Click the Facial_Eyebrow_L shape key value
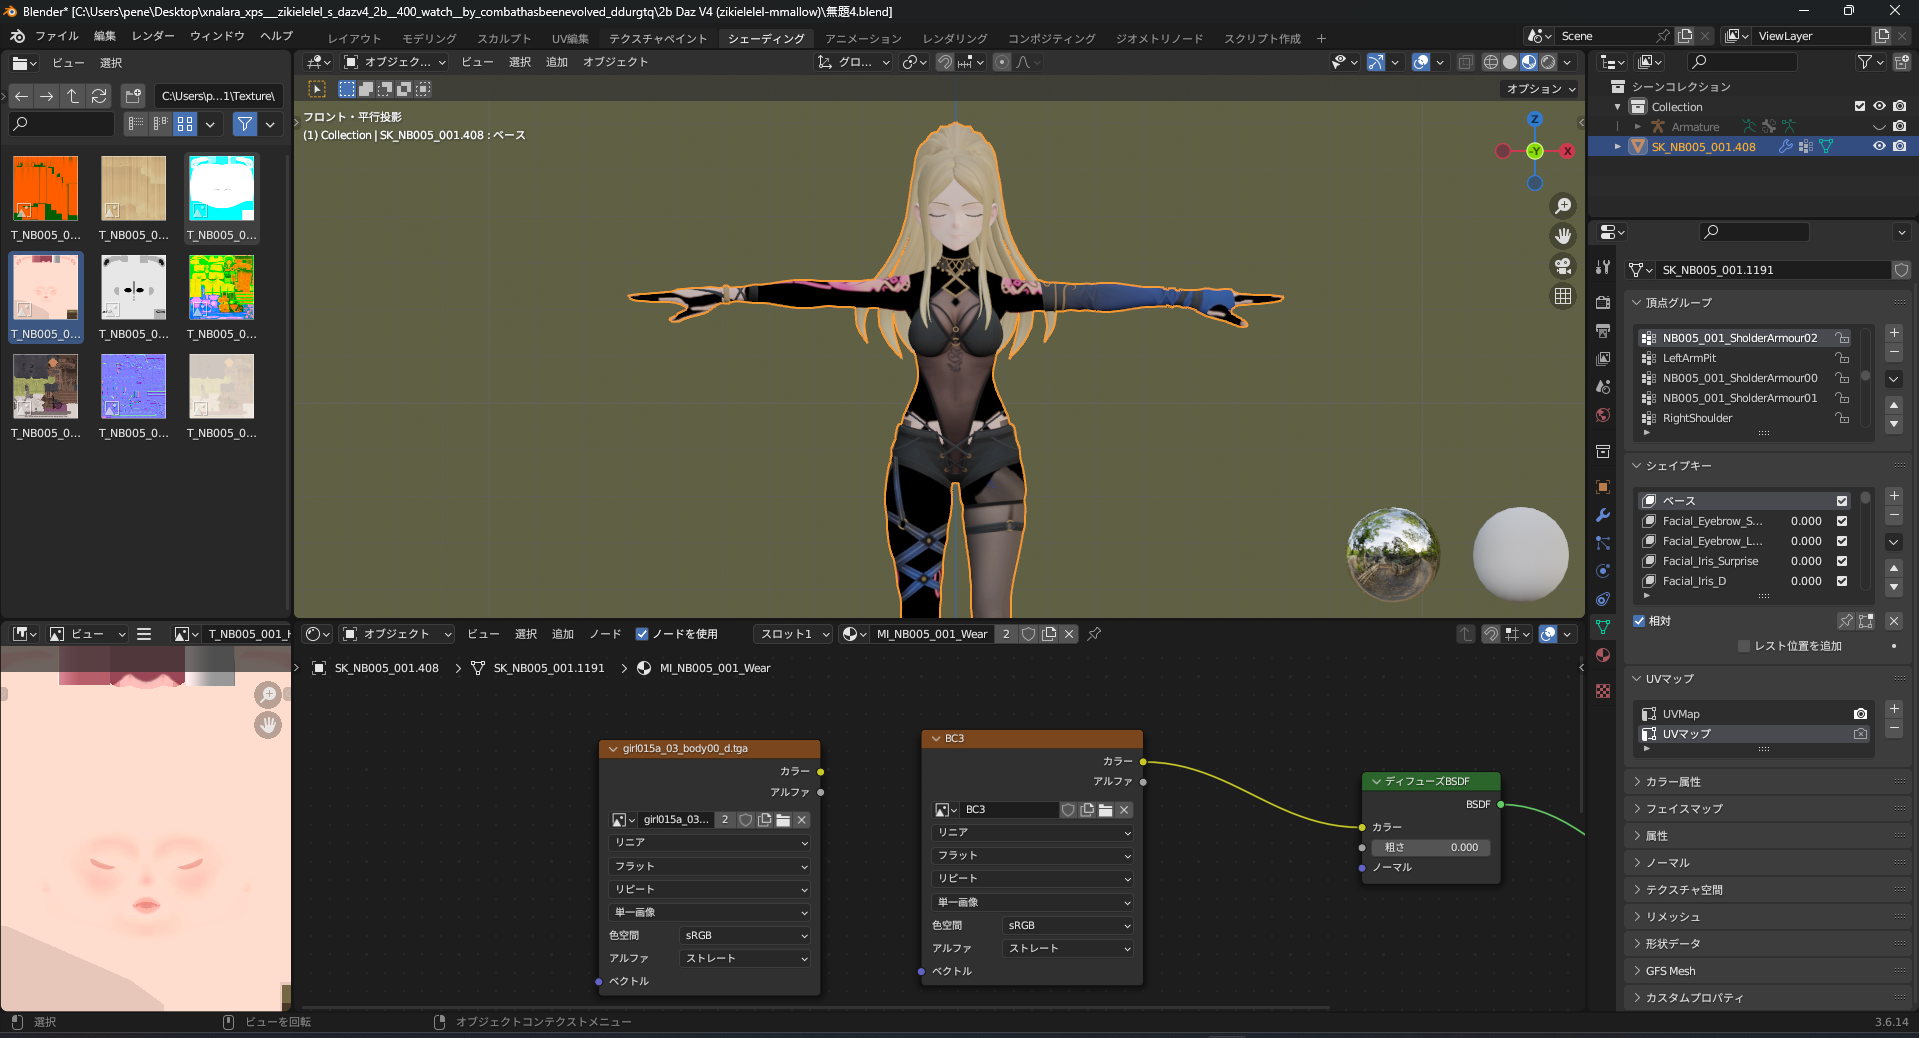This screenshot has width=1919, height=1038. tap(1805, 541)
